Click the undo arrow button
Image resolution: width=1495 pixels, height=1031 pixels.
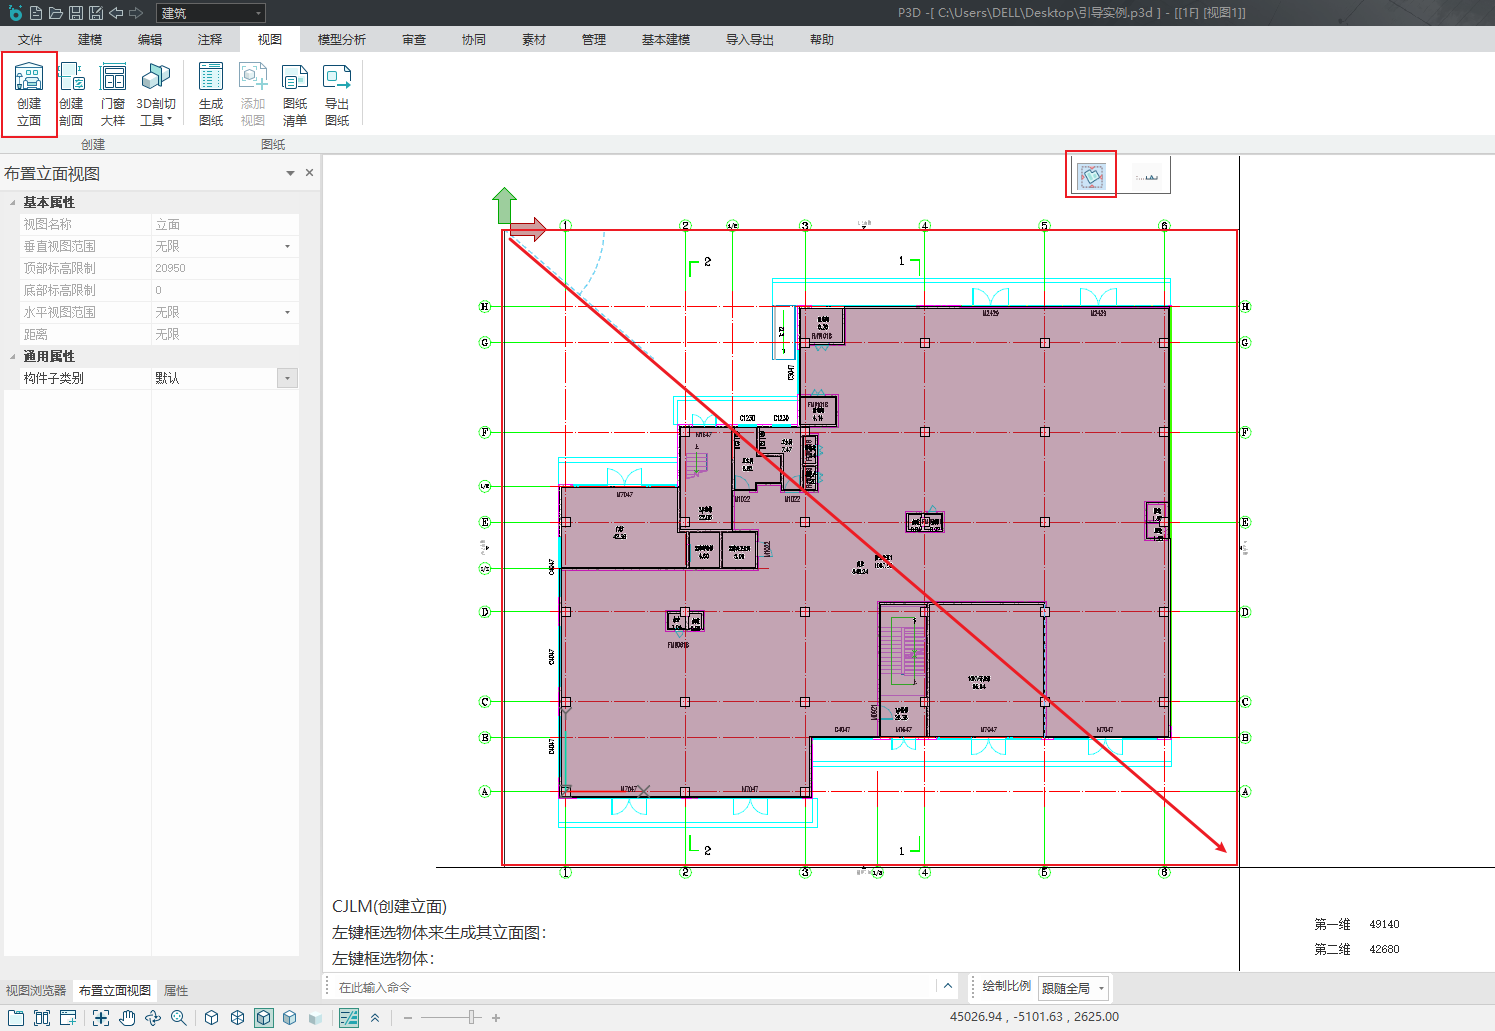(116, 13)
